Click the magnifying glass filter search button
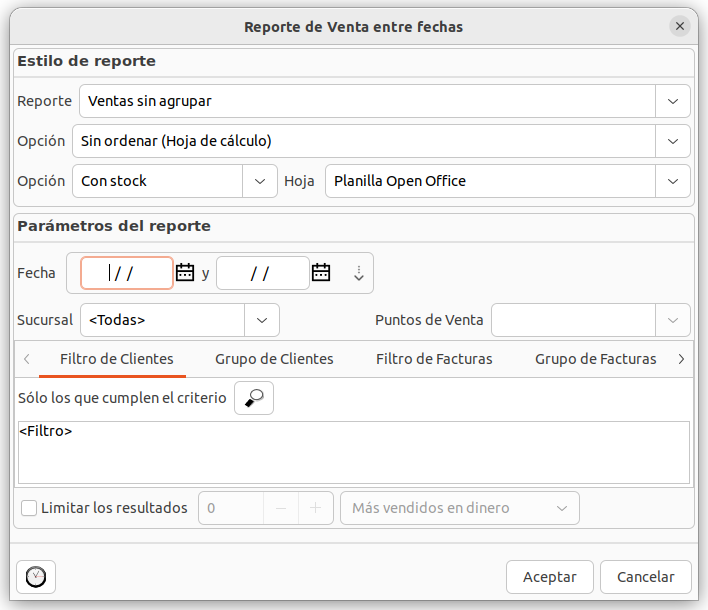This screenshot has width=708, height=610. (254, 398)
